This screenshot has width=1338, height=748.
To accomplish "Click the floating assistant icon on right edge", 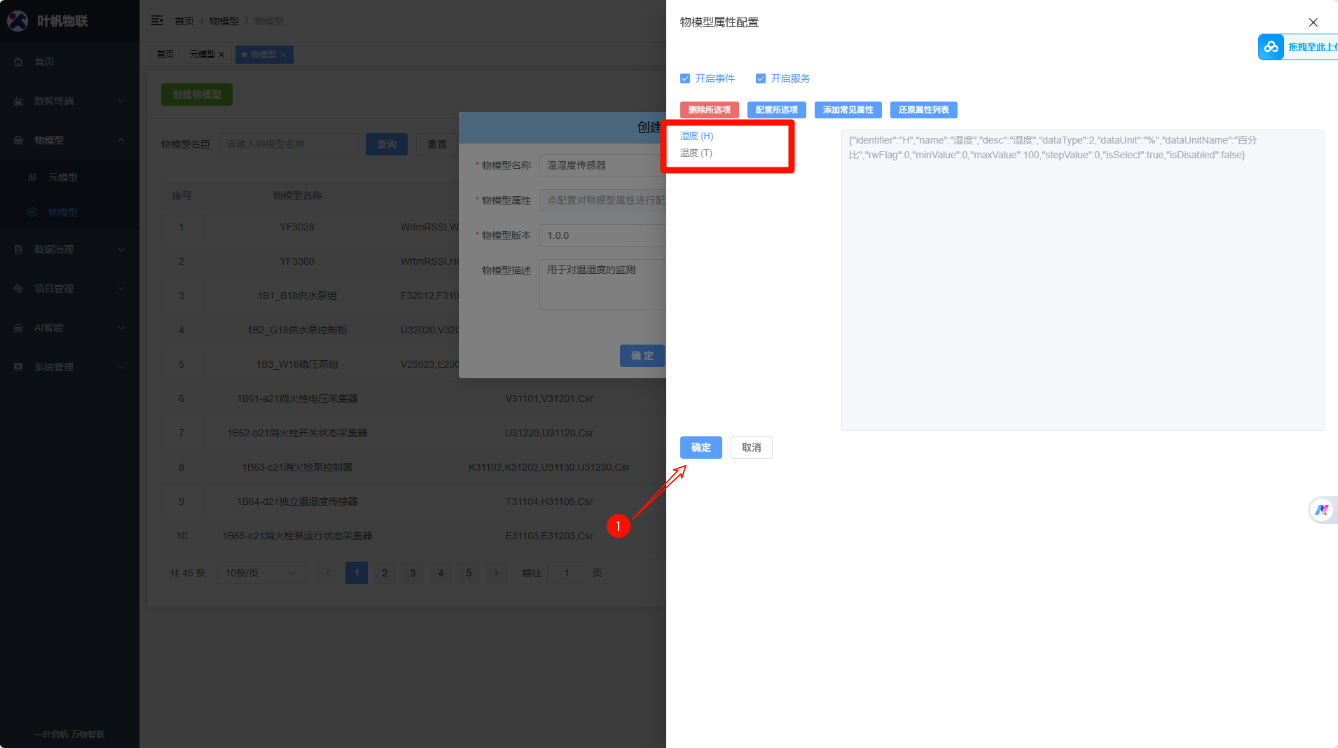I will click(1322, 510).
